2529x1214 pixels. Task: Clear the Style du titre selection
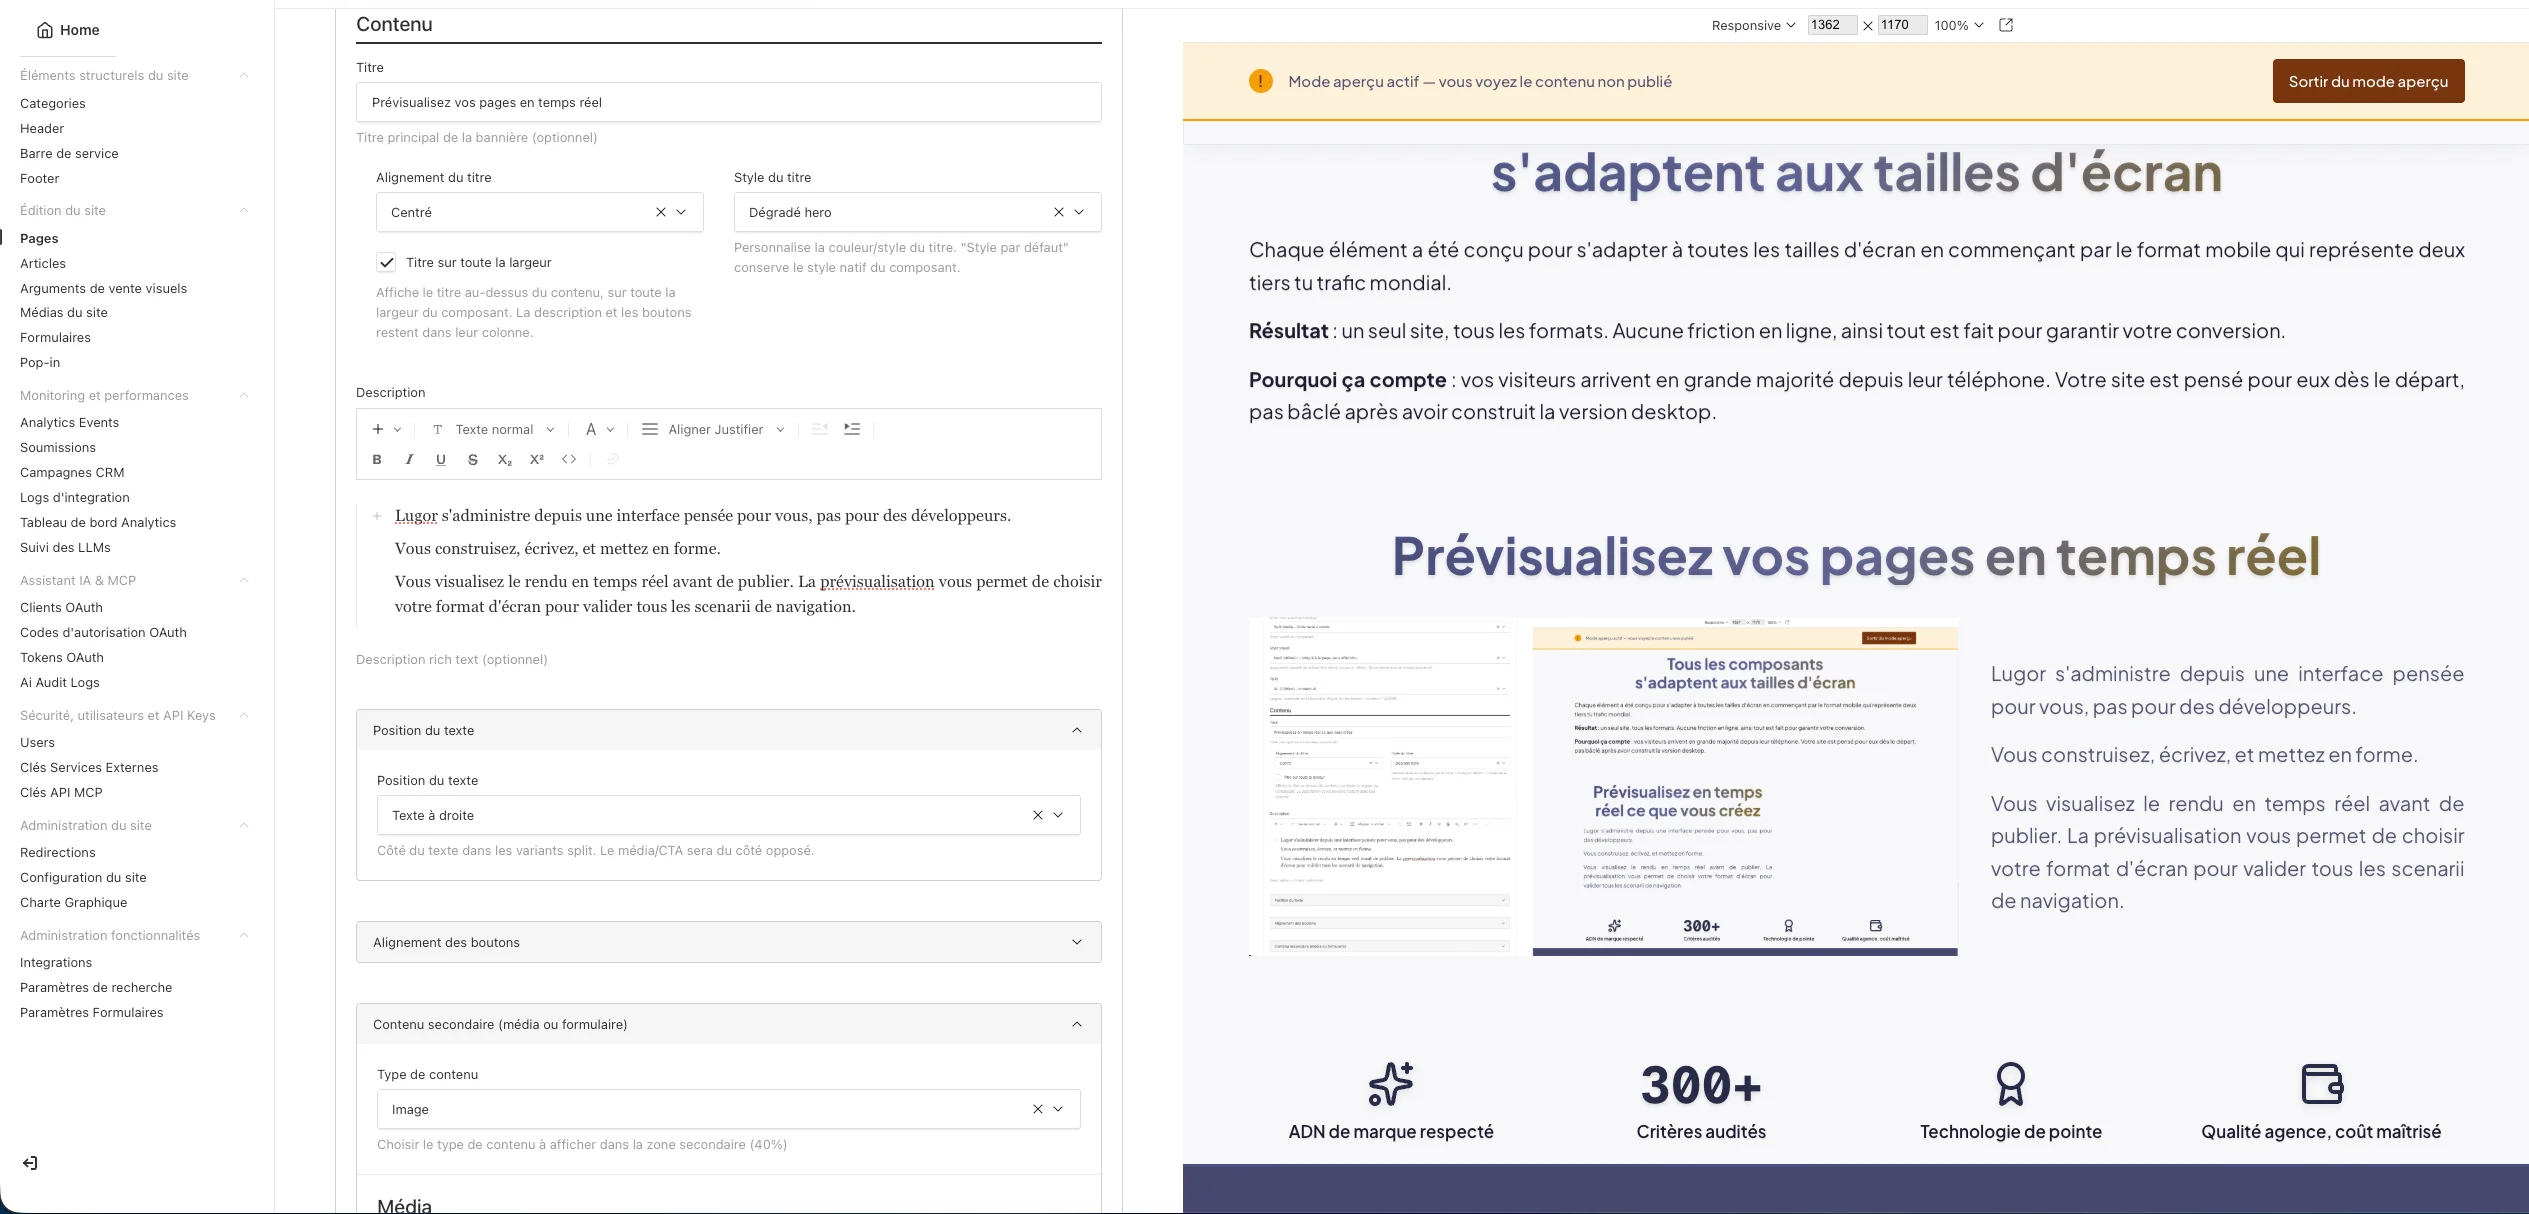coord(1059,212)
